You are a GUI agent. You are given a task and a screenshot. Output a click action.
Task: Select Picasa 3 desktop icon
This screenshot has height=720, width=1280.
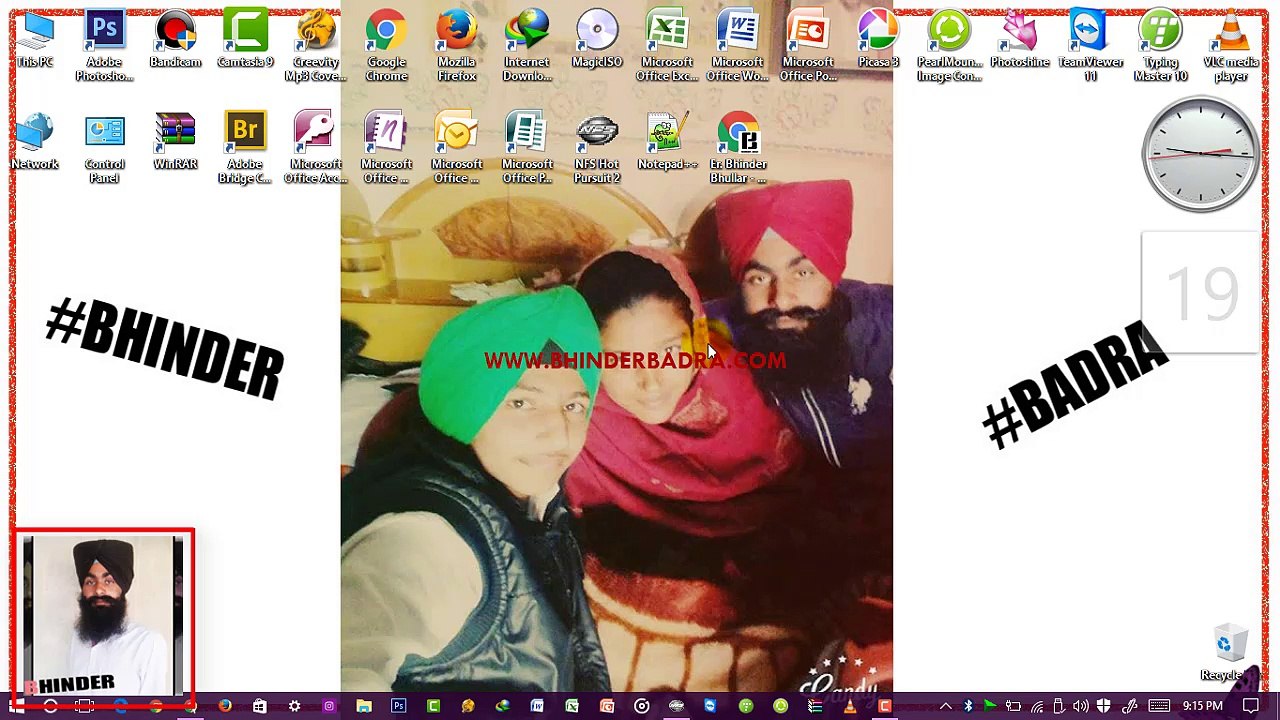tap(878, 40)
